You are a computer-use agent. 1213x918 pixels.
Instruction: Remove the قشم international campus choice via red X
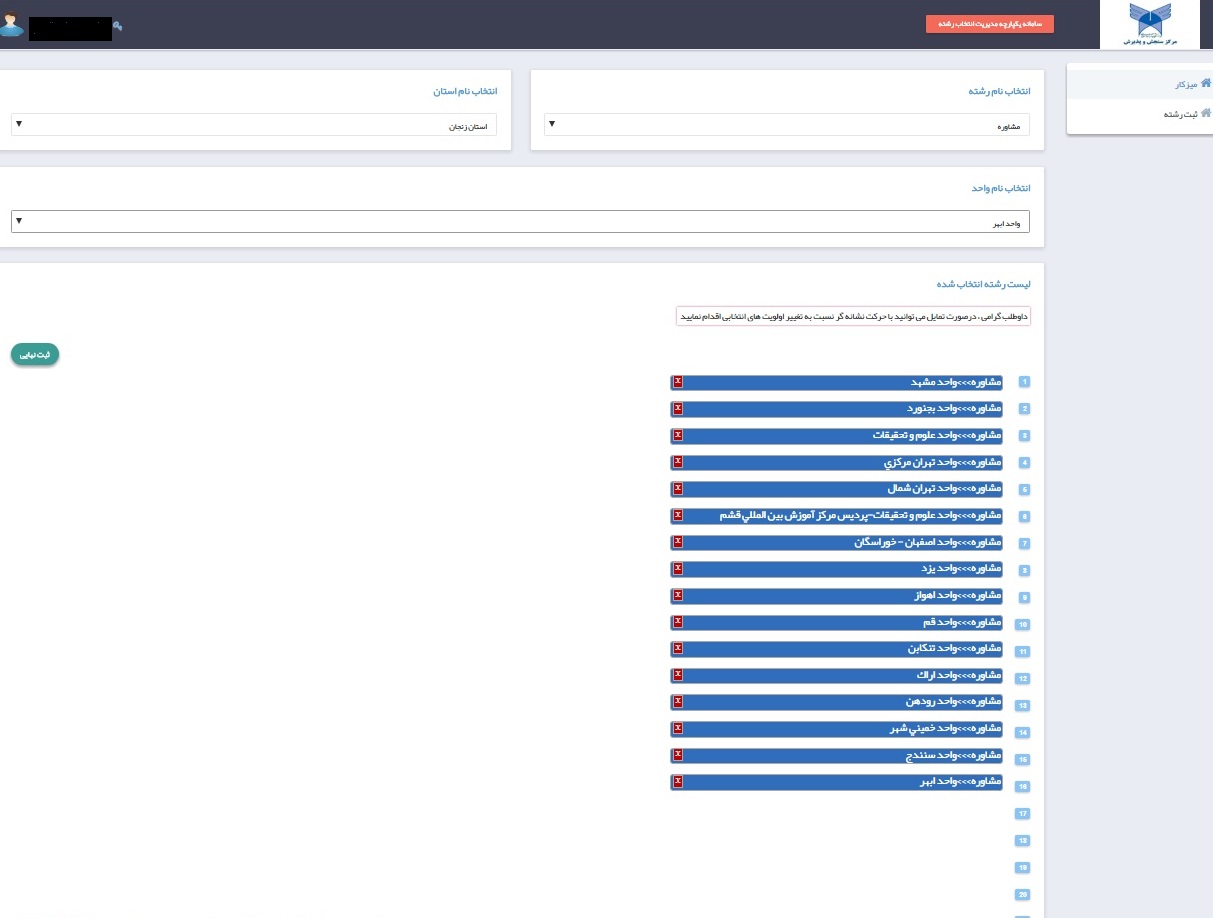677,515
